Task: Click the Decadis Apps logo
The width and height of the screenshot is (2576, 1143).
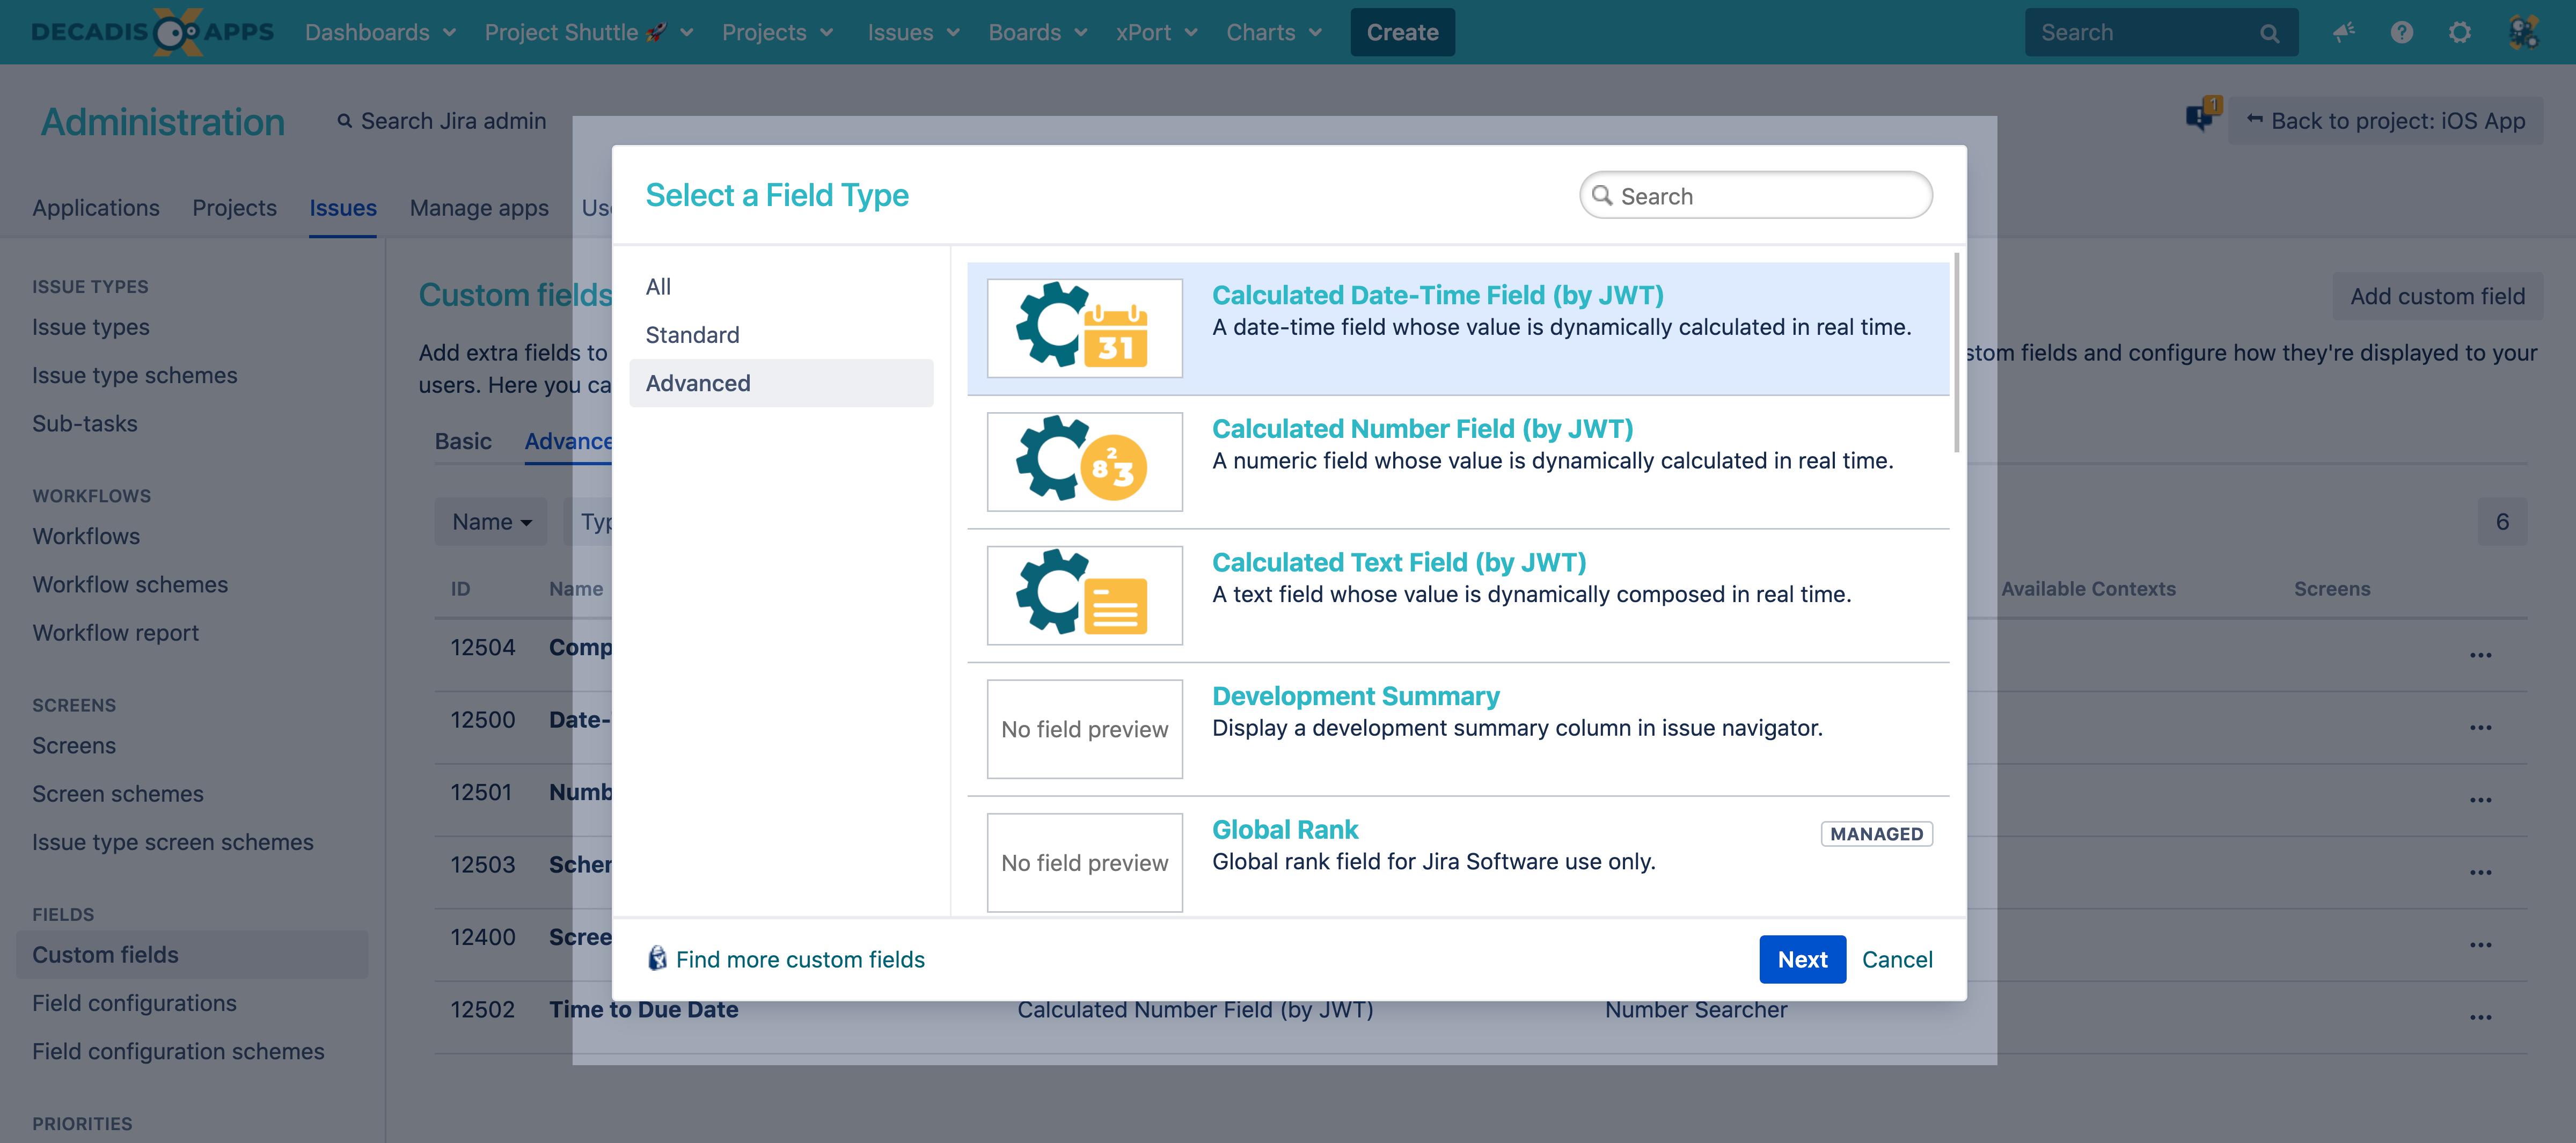Action: tap(152, 32)
